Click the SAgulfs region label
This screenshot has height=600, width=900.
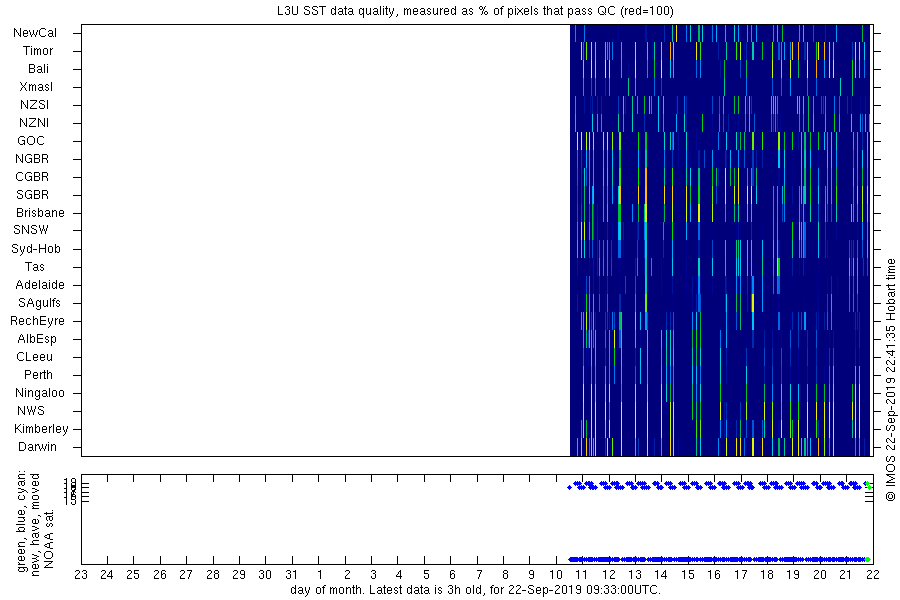[x=39, y=303]
